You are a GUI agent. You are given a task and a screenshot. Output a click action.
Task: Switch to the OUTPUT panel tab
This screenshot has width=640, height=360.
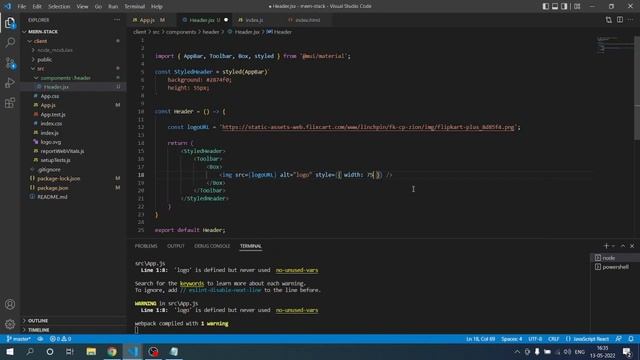click(x=176, y=246)
